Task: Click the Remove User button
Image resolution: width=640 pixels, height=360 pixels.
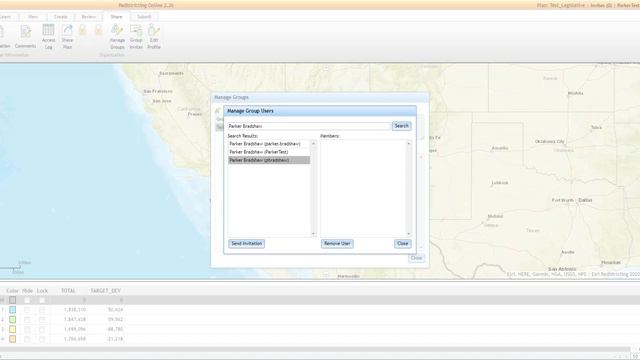Action: [337, 243]
